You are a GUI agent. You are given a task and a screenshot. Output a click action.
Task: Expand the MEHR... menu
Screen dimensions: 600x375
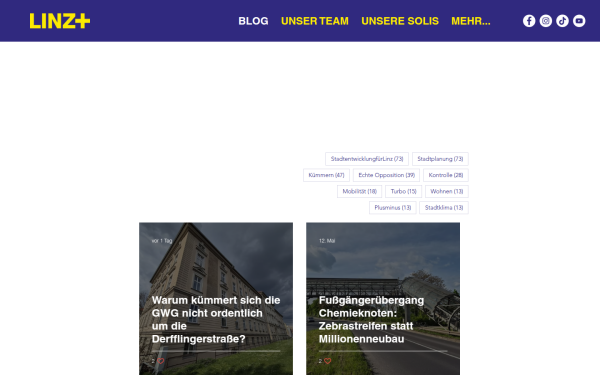click(x=471, y=21)
